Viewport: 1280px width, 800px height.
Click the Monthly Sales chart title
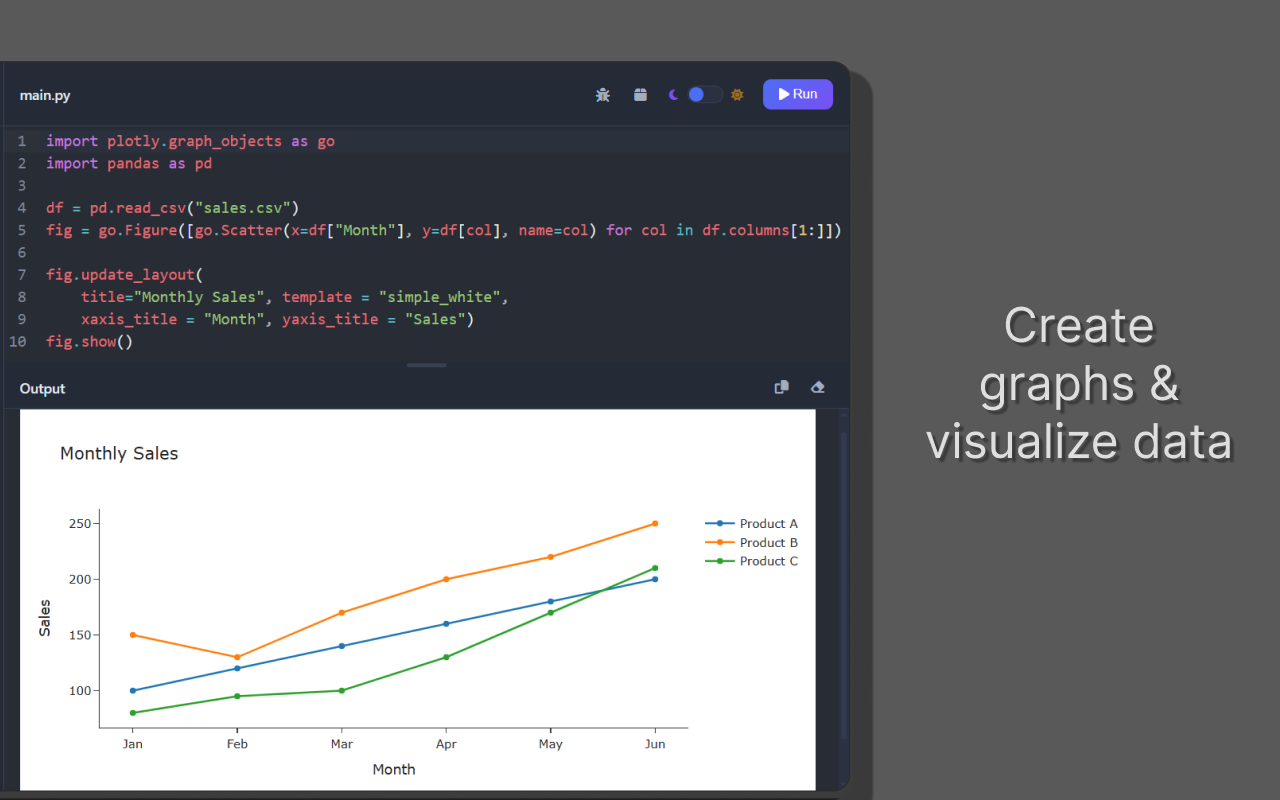click(119, 453)
